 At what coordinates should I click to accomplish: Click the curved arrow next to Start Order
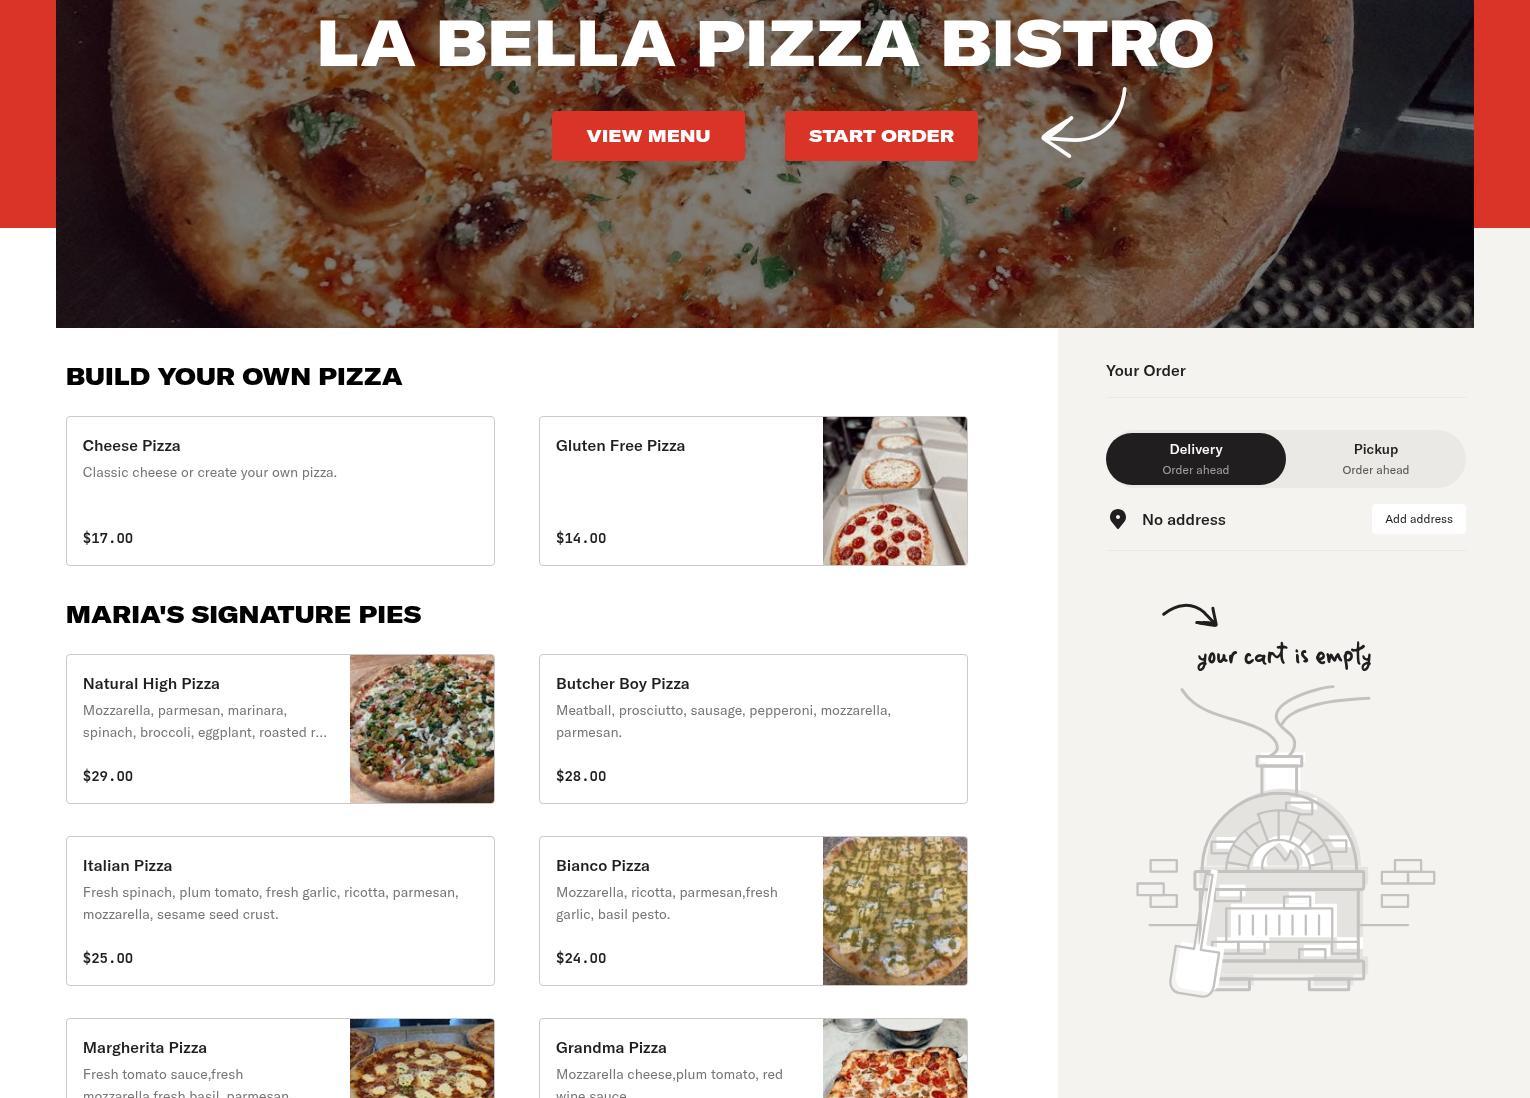[x=1084, y=122]
